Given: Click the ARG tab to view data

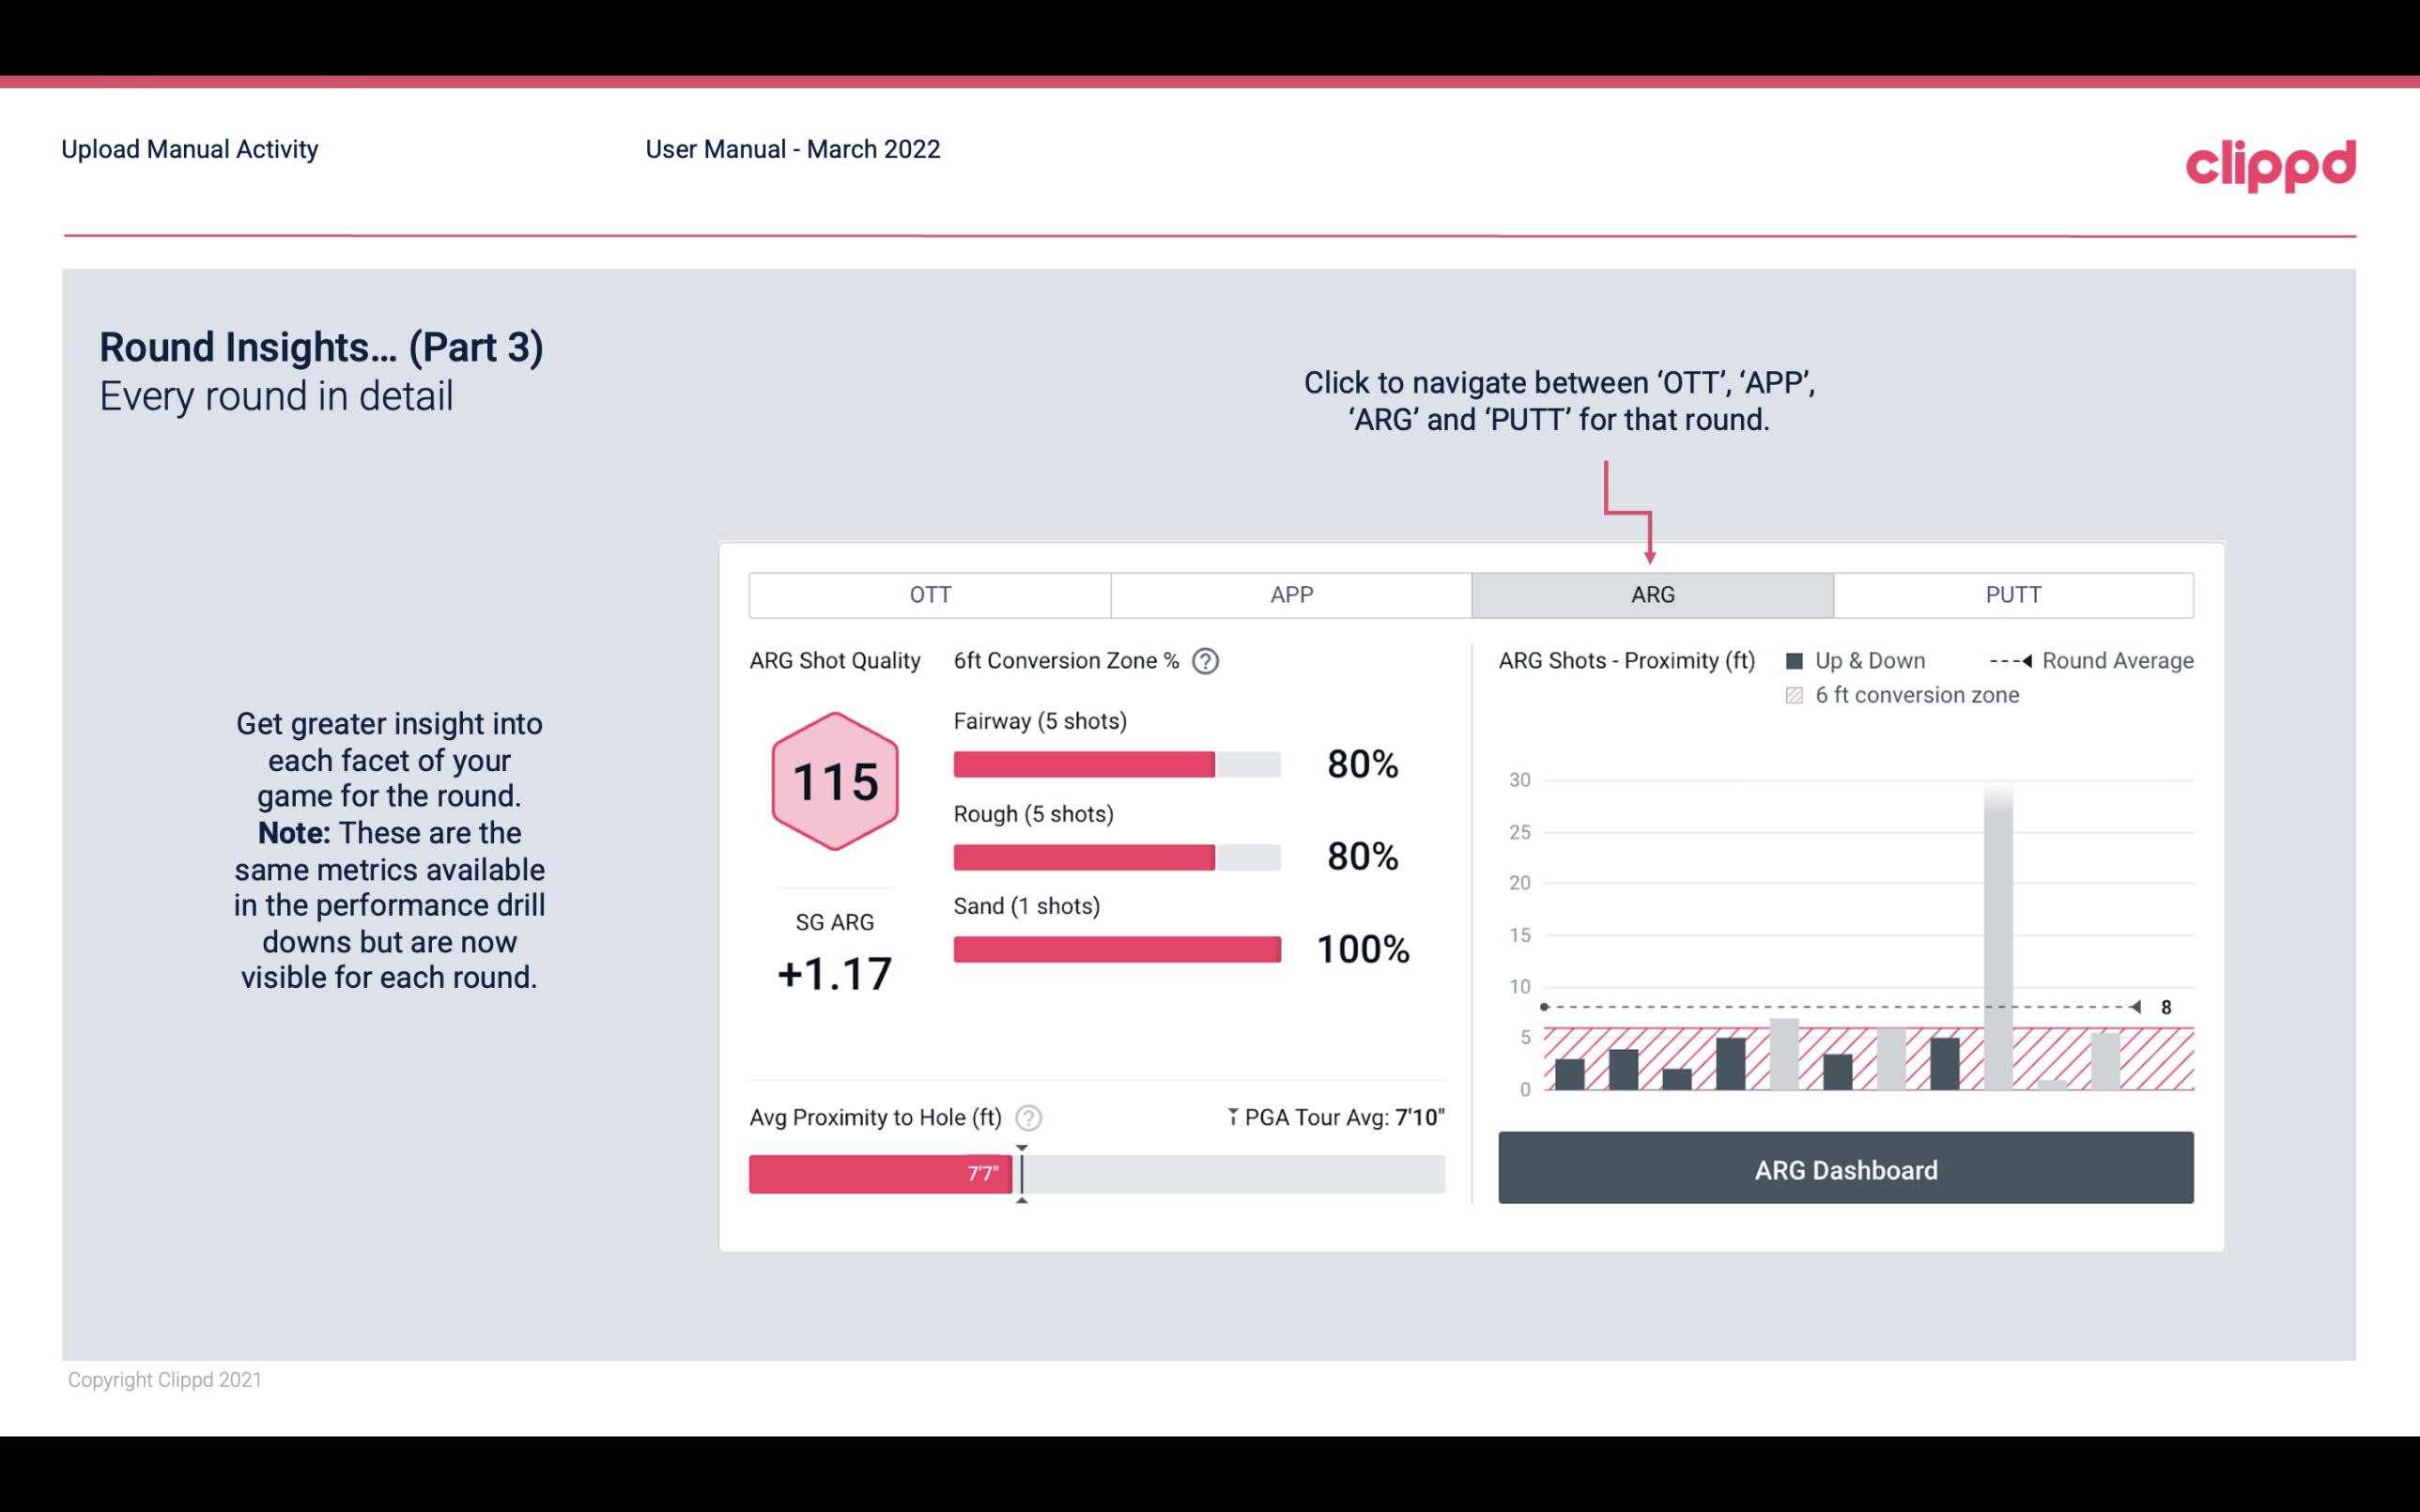Looking at the screenshot, I should coord(1649,593).
